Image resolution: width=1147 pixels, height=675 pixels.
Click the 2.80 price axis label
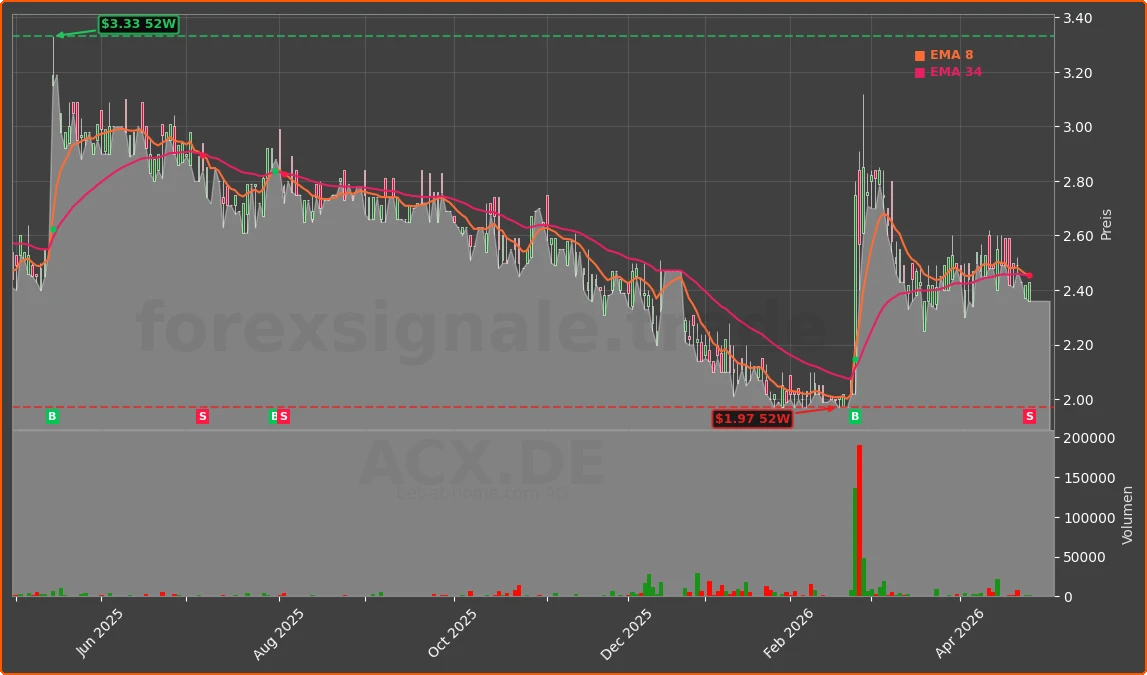1077,181
